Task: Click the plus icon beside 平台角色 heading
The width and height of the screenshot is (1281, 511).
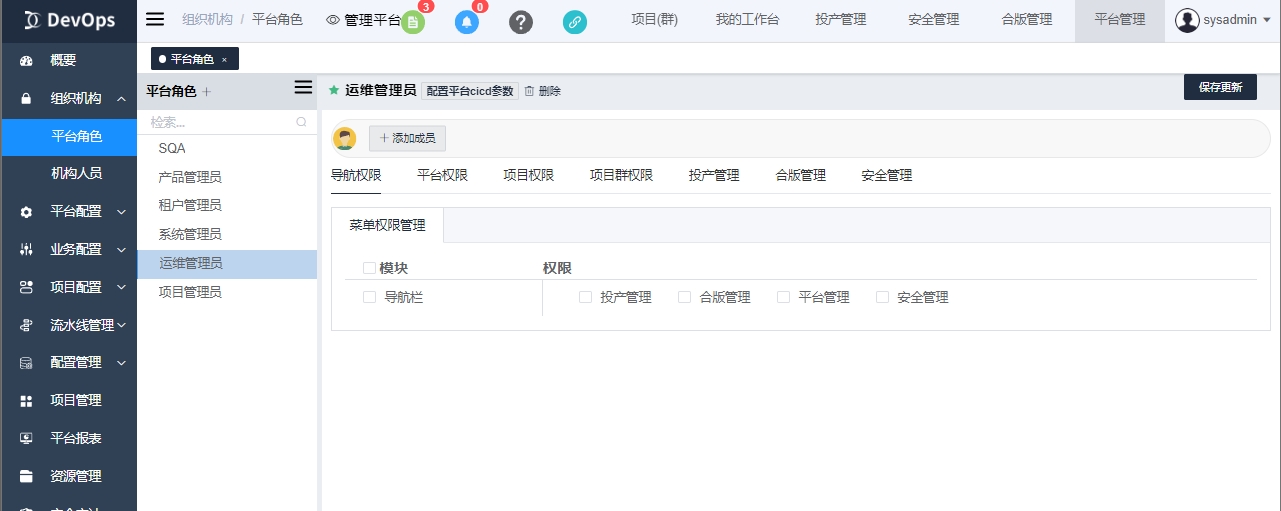Action: (207, 92)
